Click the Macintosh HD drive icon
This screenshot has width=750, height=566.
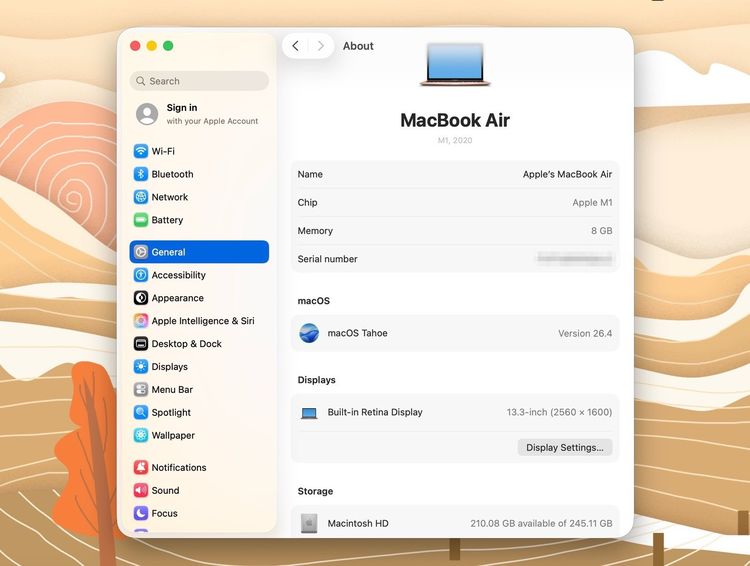point(309,523)
